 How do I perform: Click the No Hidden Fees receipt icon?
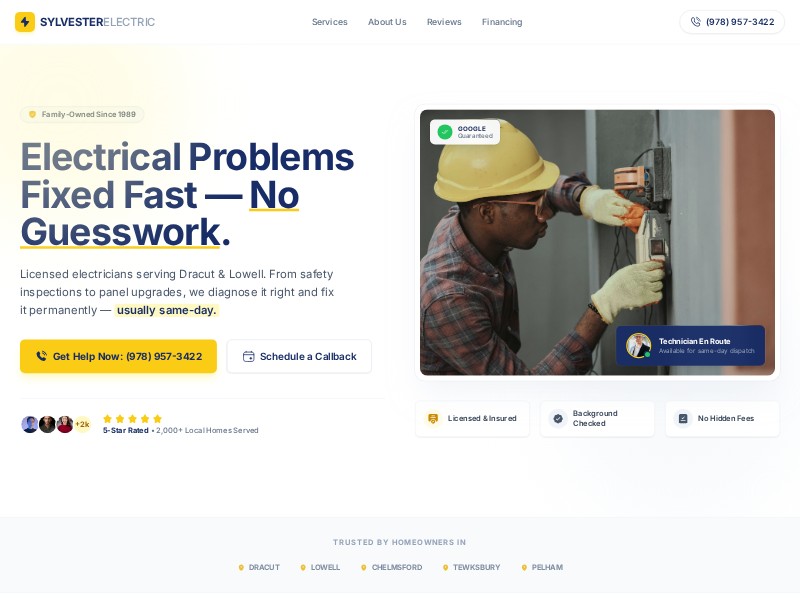click(x=683, y=418)
